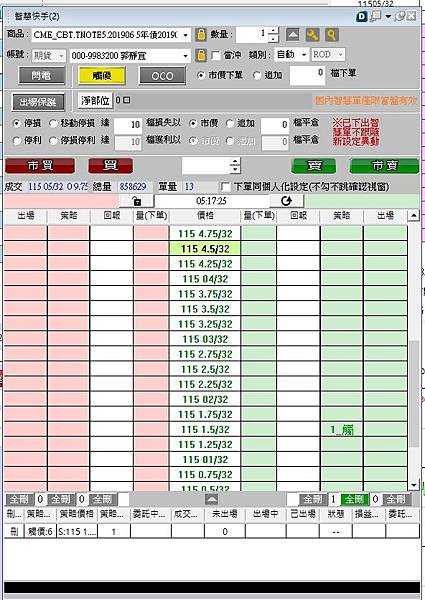Click the red 市買 market buy button
Image resolution: width=425 pixels, height=600 pixels.
tap(40, 166)
